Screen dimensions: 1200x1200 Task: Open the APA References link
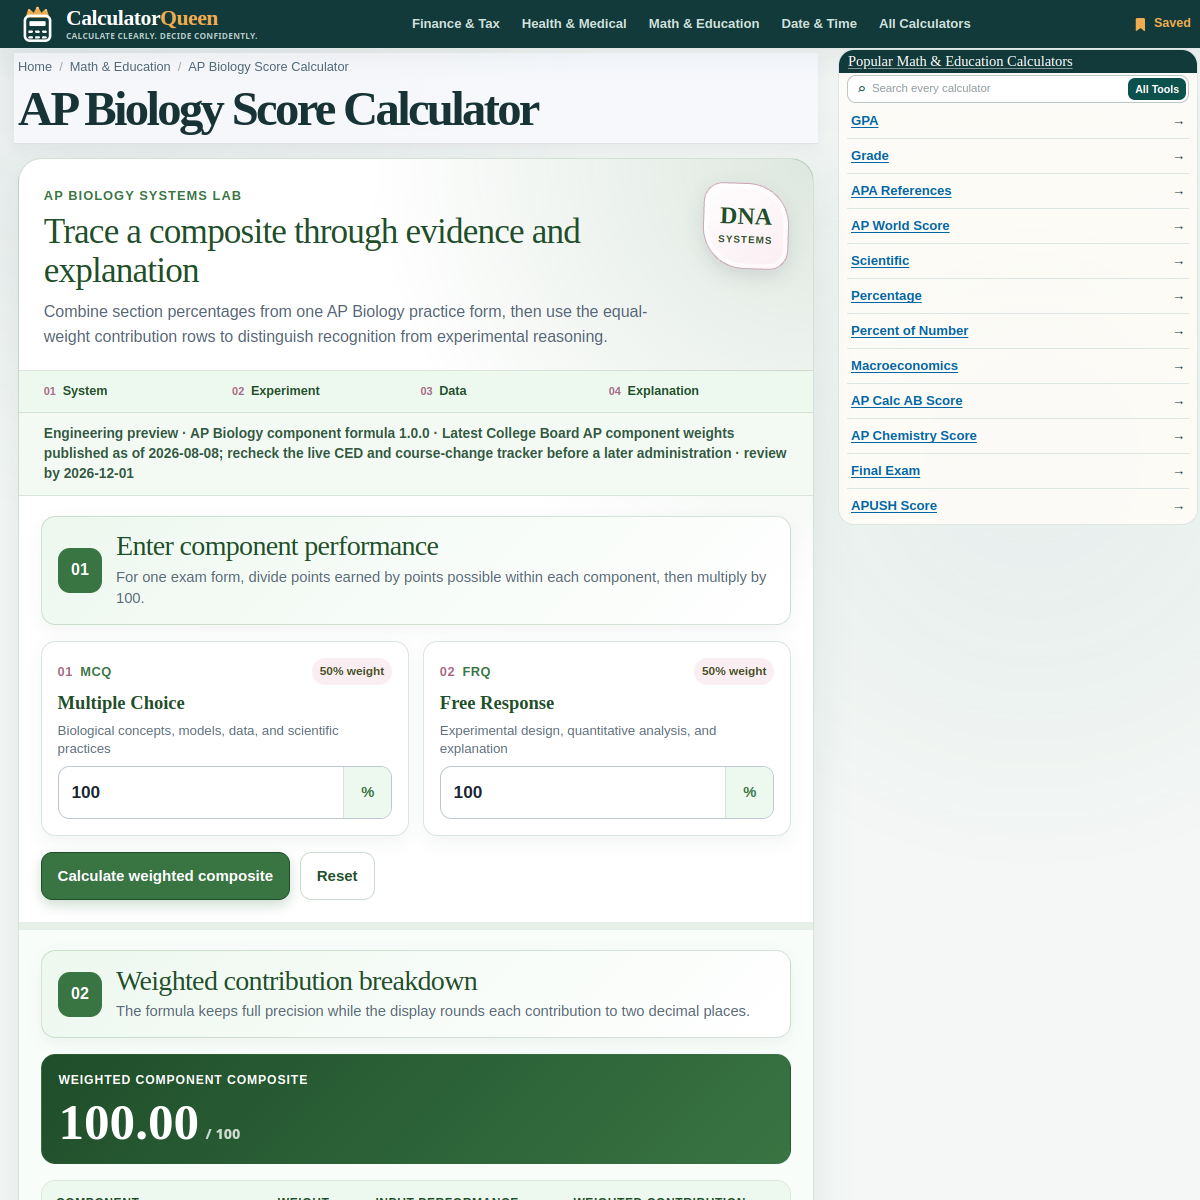(901, 191)
